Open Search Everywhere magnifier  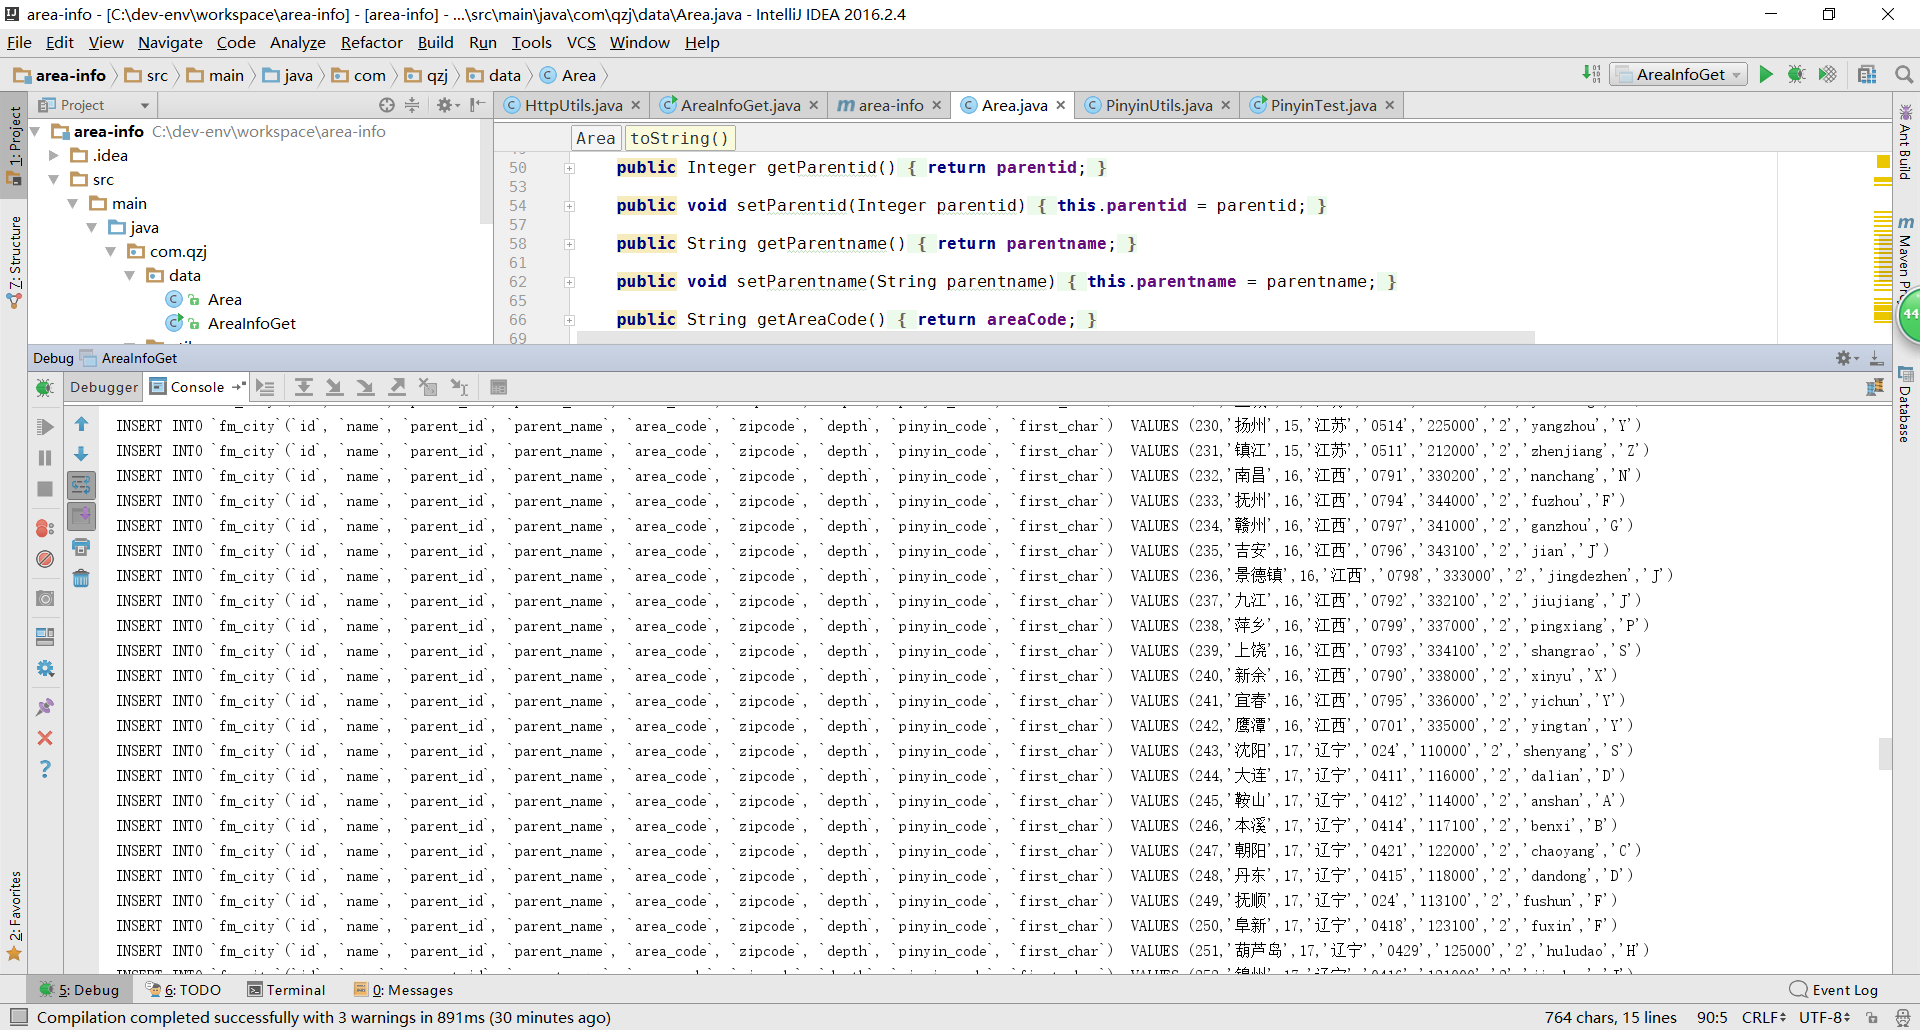click(1903, 74)
